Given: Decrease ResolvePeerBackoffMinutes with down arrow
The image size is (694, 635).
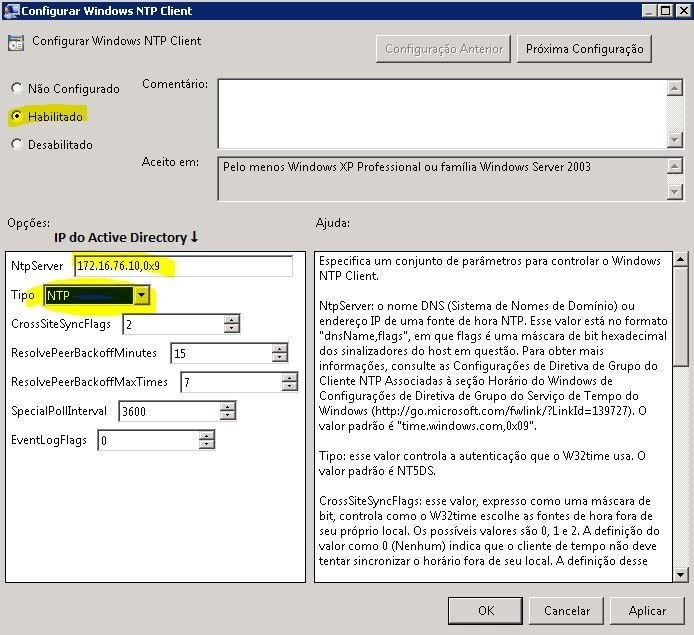Looking at the screenshot, I should point(280,358).
